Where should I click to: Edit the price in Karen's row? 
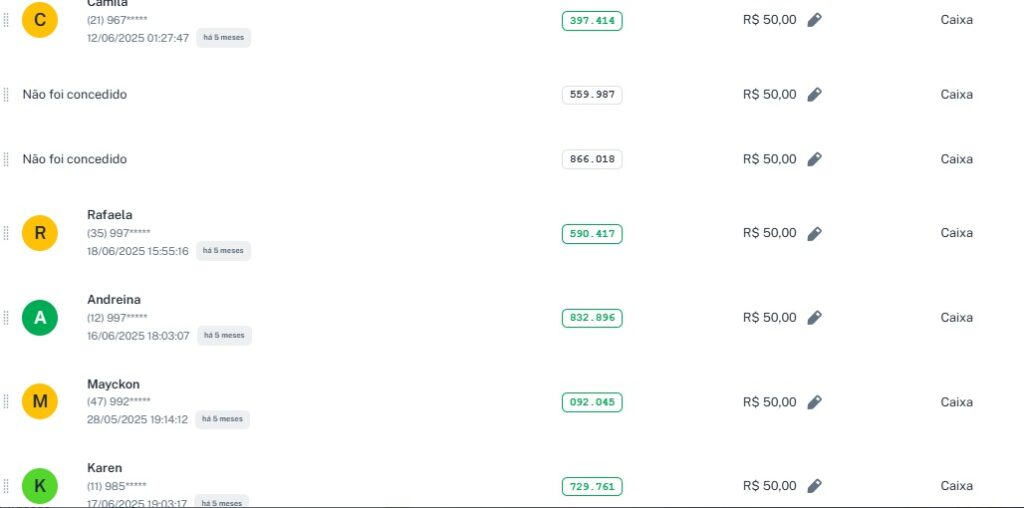(814, 486)
